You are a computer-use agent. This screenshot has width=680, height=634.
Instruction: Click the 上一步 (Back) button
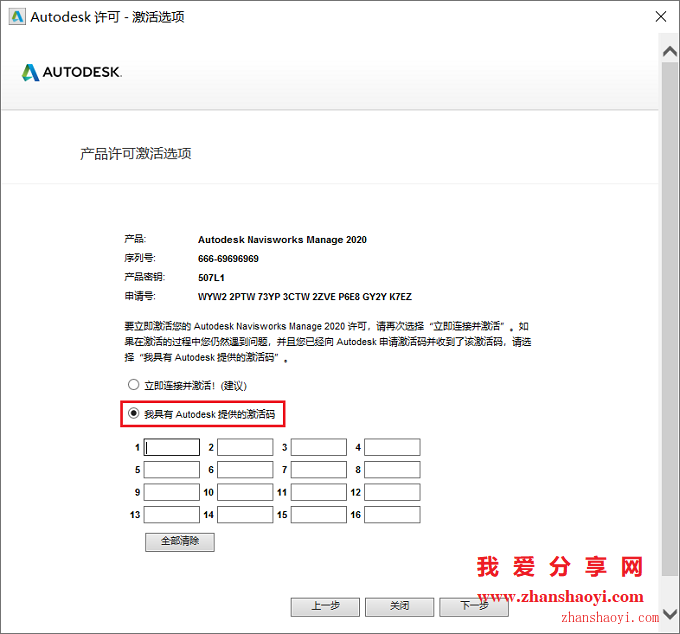click(325, 607)
